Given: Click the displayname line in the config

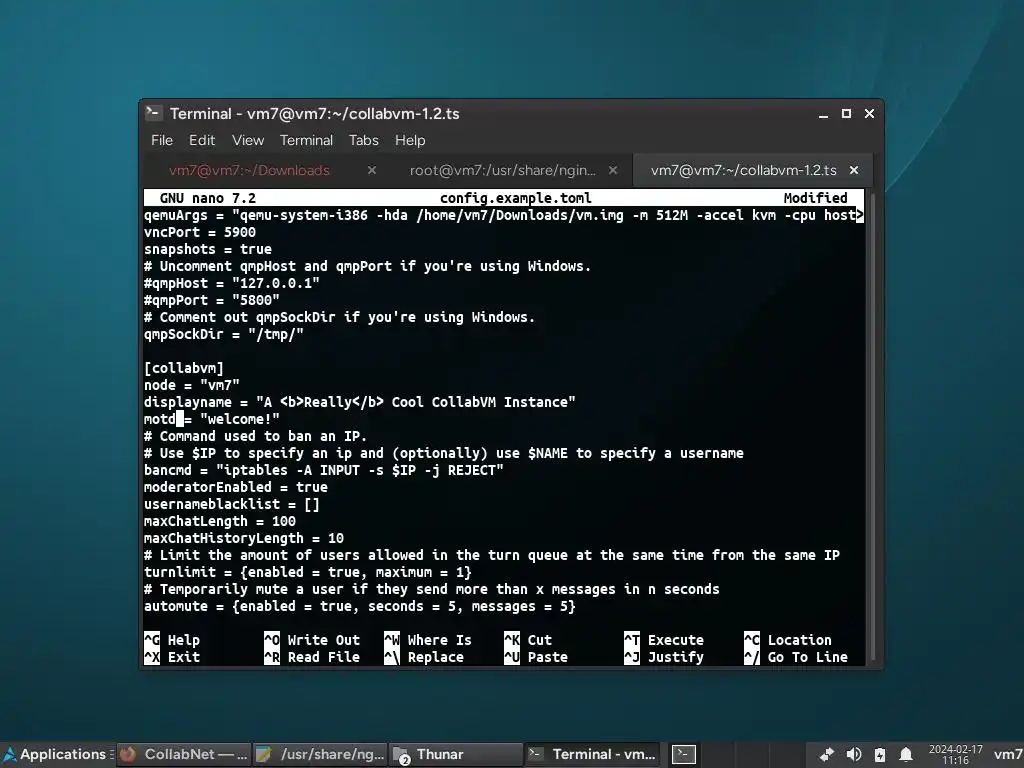Looking at the screenshot, I should [360, 402].
